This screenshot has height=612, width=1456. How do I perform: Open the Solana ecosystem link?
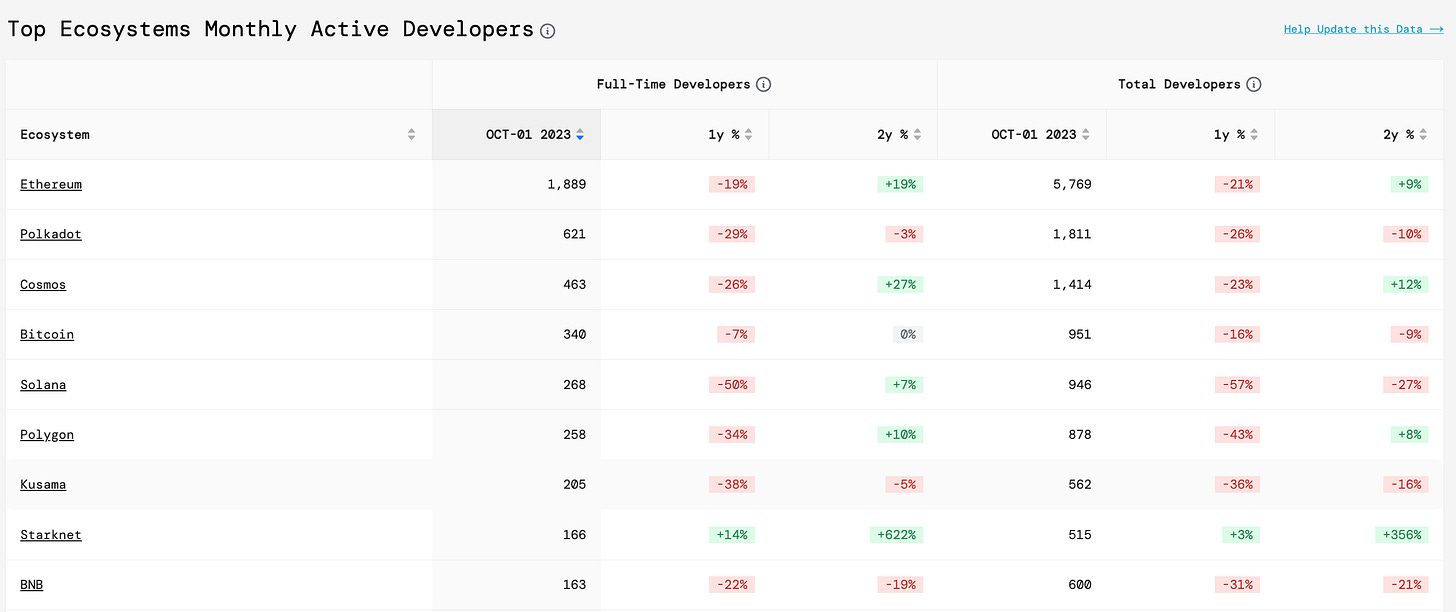[x=43, y=385]
